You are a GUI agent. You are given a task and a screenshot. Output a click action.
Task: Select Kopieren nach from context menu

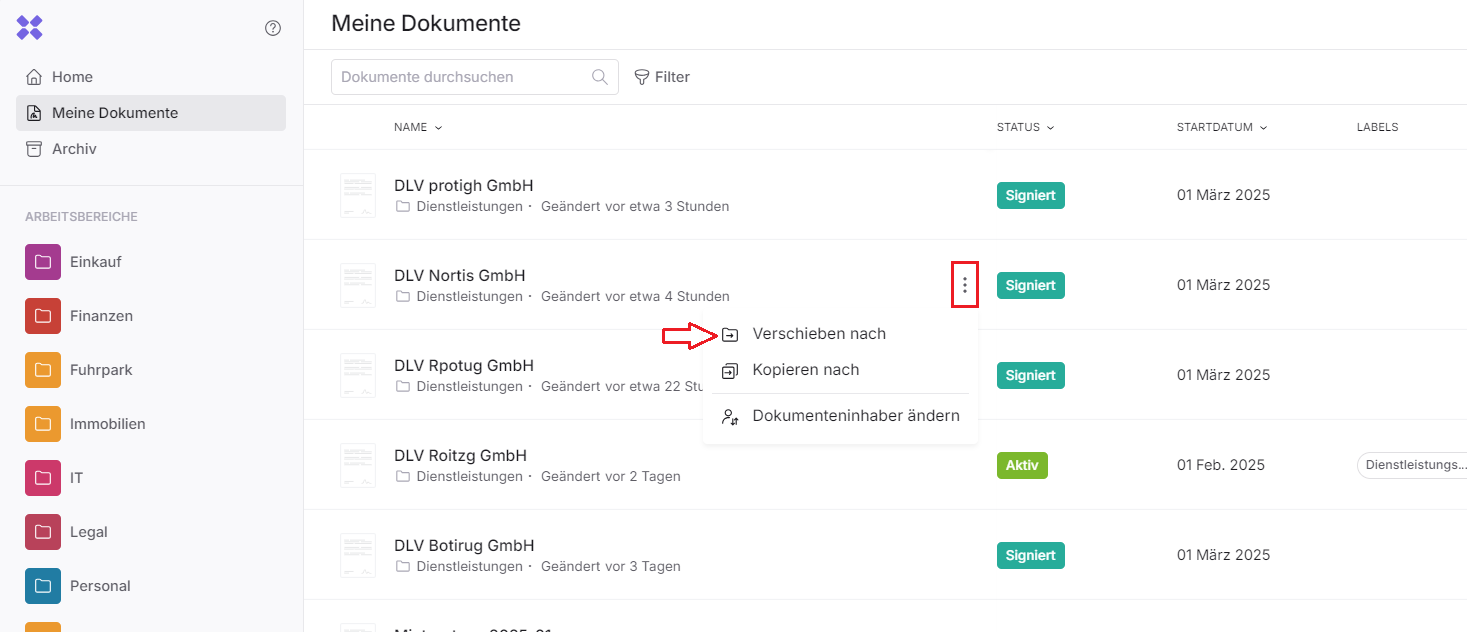click(805, 370)
